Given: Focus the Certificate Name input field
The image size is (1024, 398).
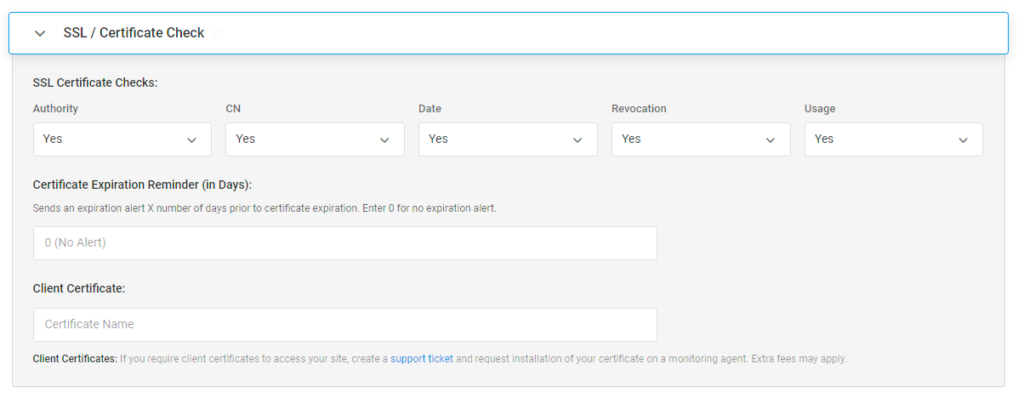Looking at the screenshot, I should click(x=345, y=325).
